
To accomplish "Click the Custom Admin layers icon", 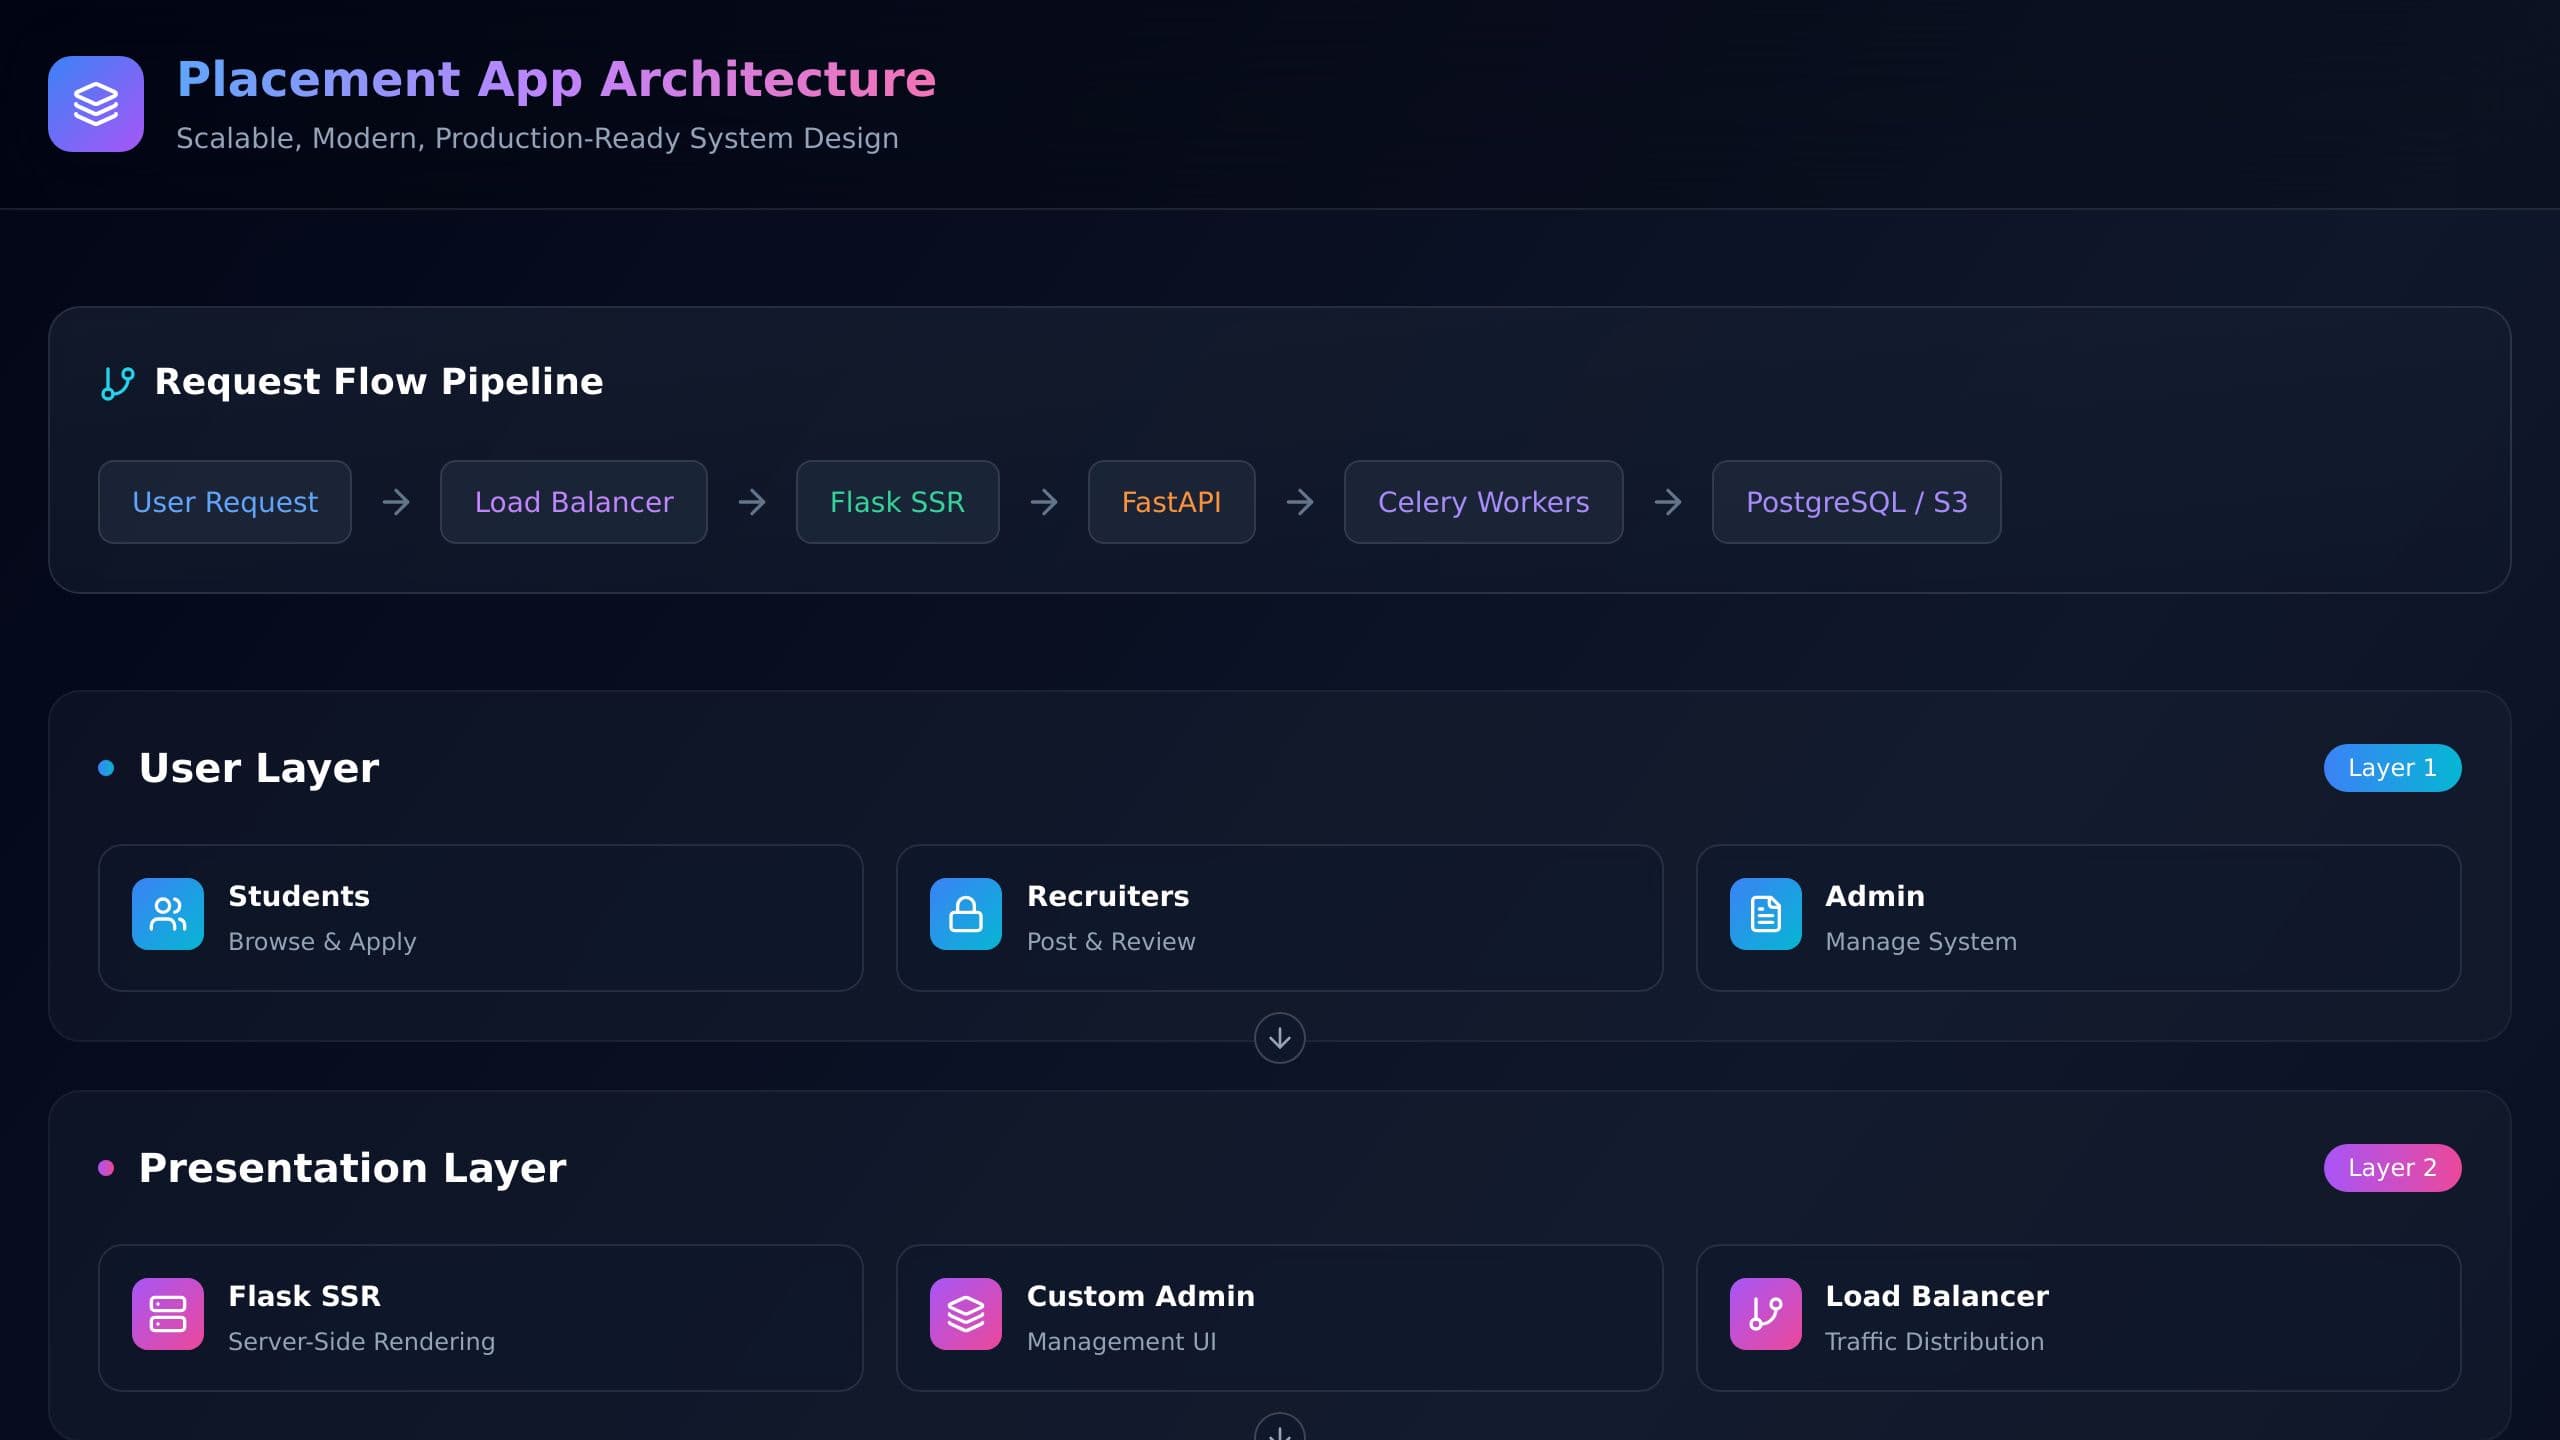I will pos(966,1314).
